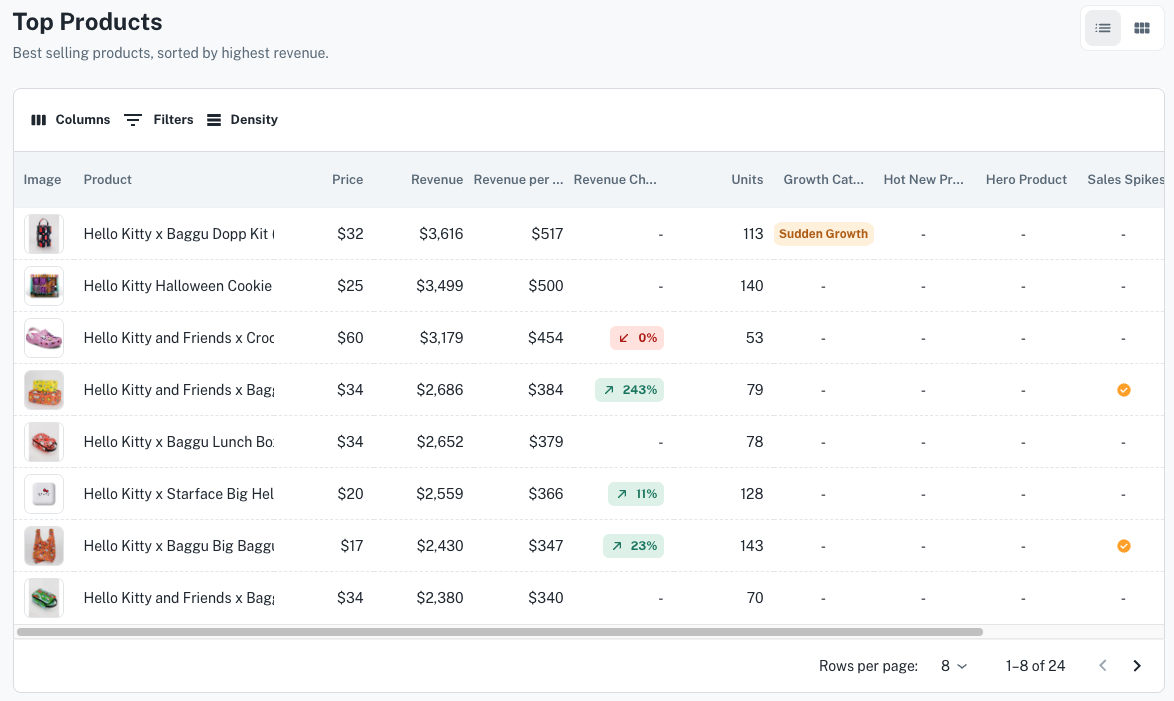Click the Product column header

[x=108, y=180]
